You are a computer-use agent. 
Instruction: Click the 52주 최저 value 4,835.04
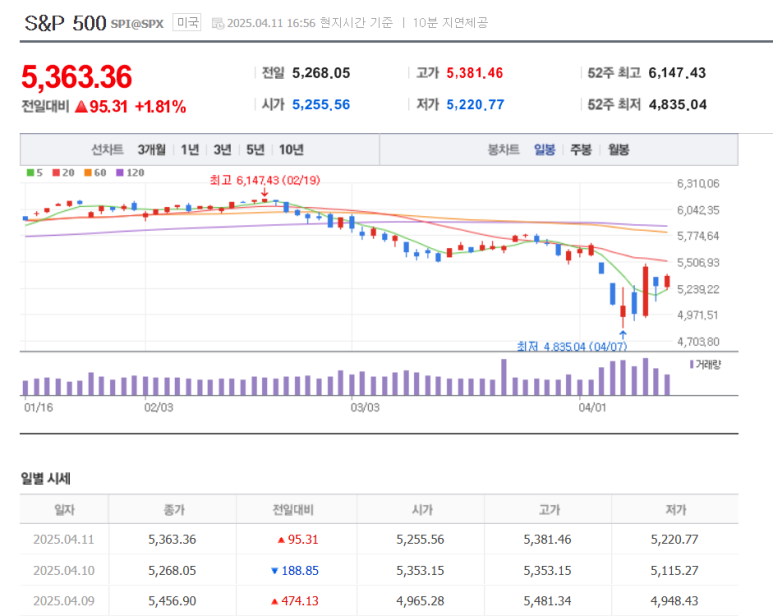coord(678,104)
